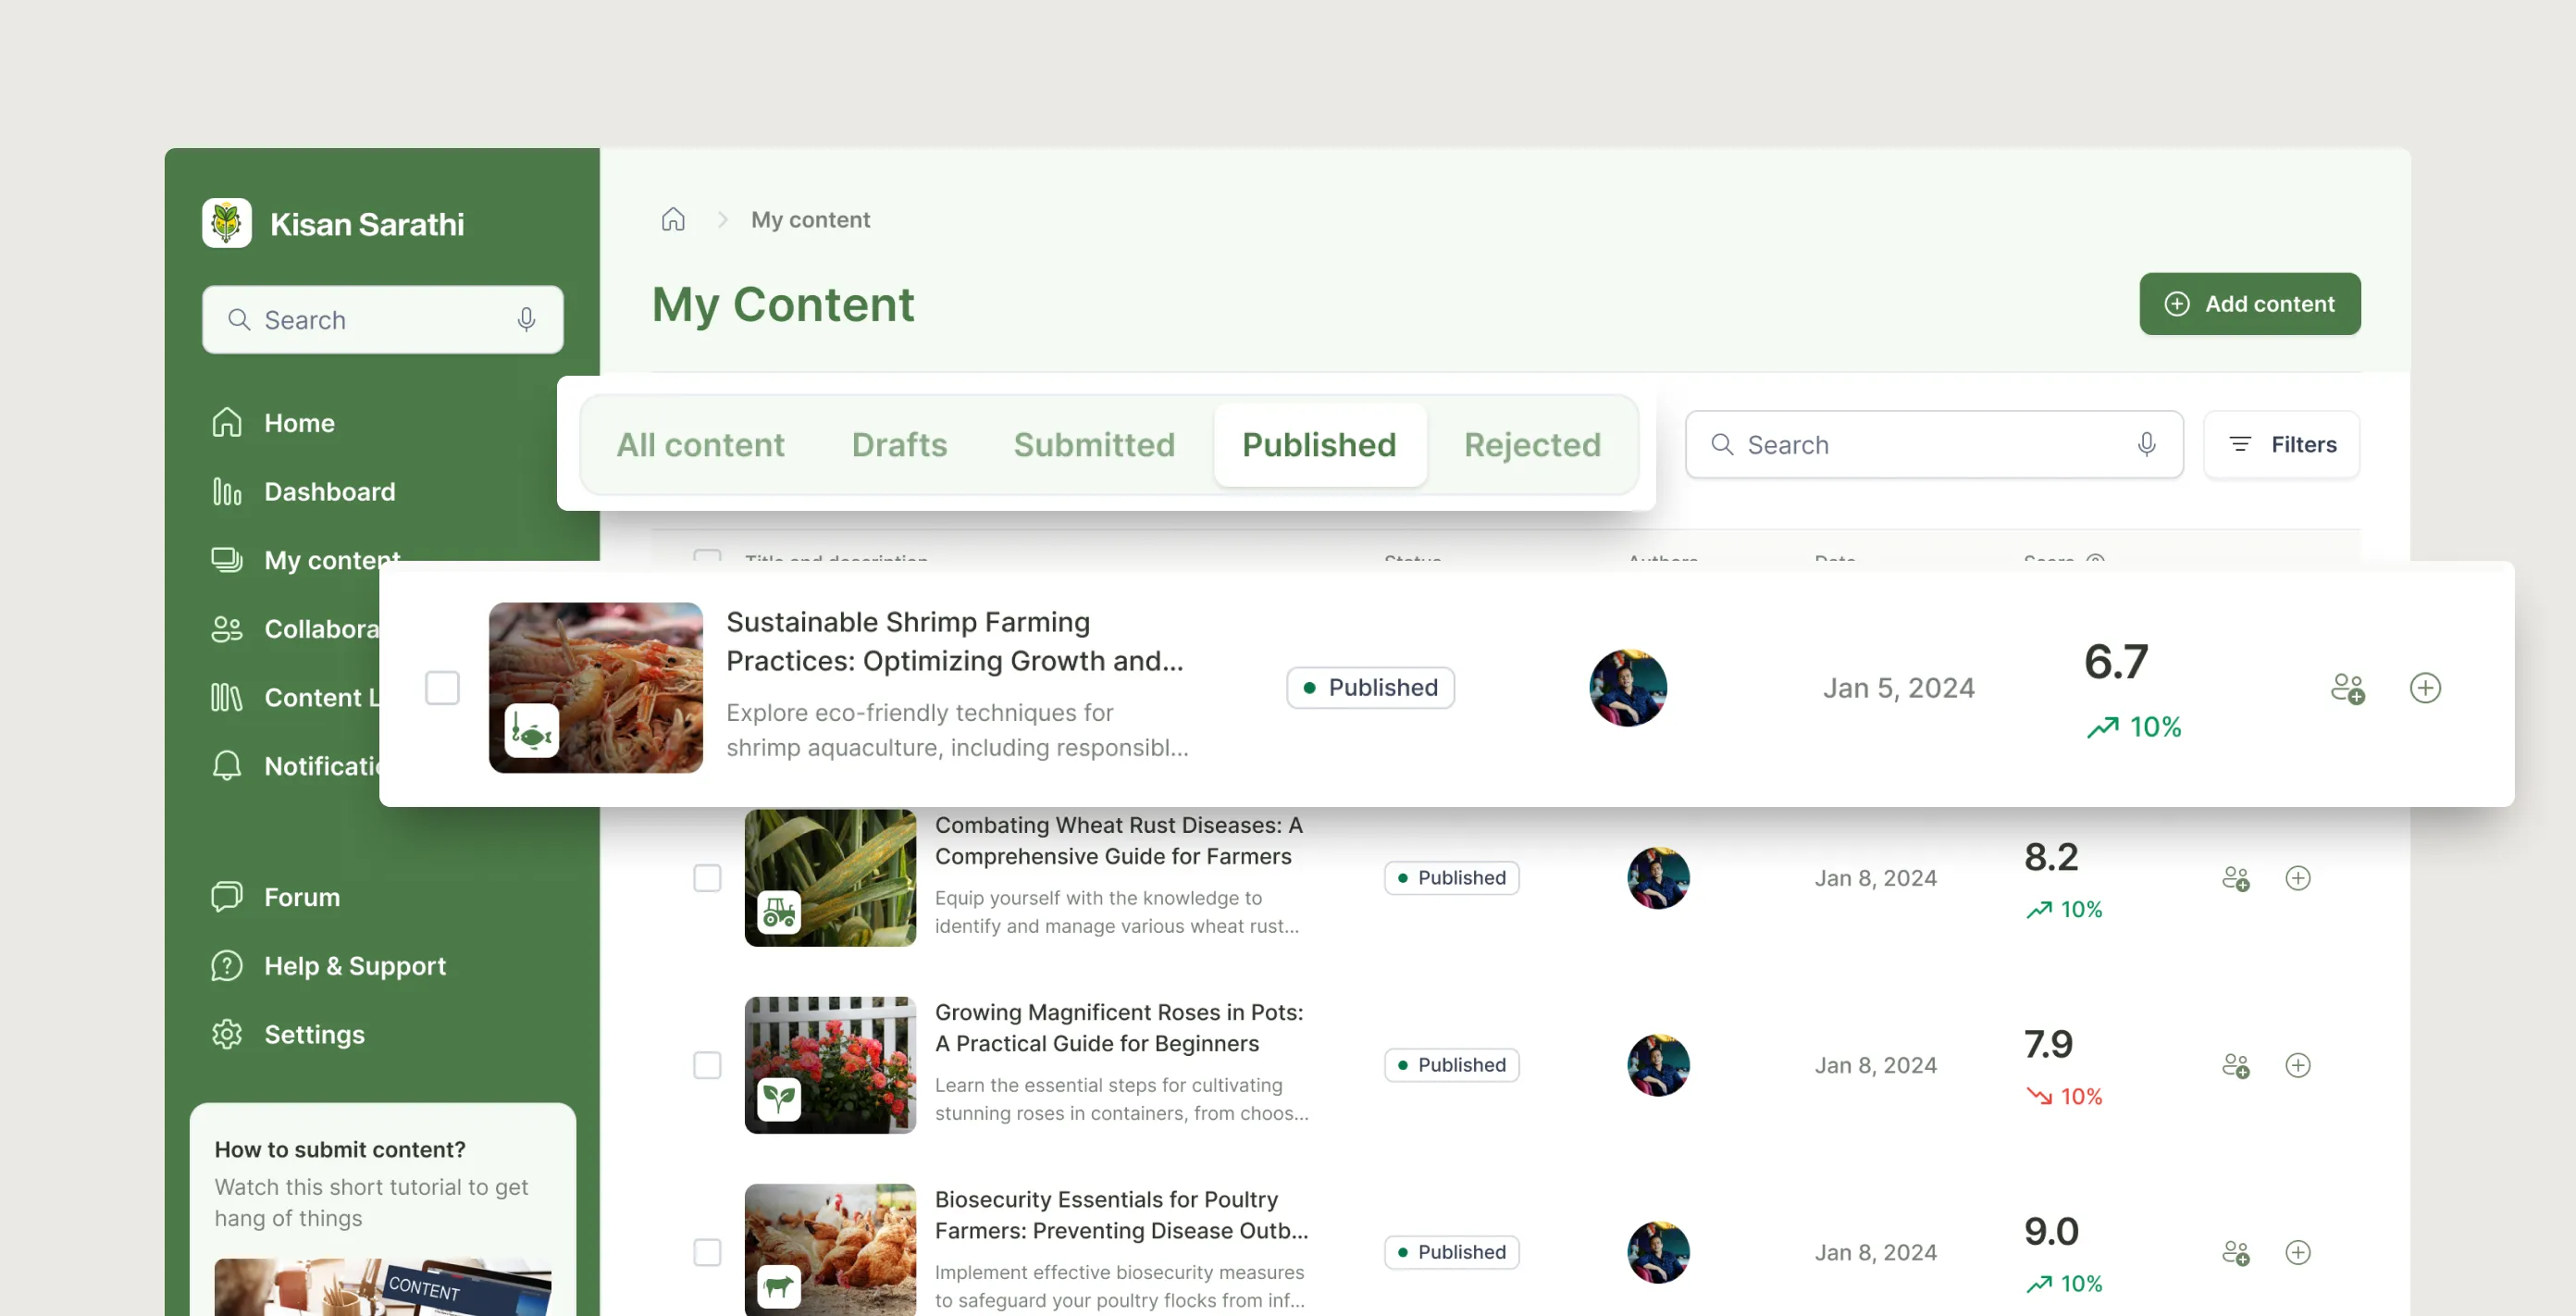Open the Filters options
Screen dimensions: 2576x1316
(x=2281, y=444)
